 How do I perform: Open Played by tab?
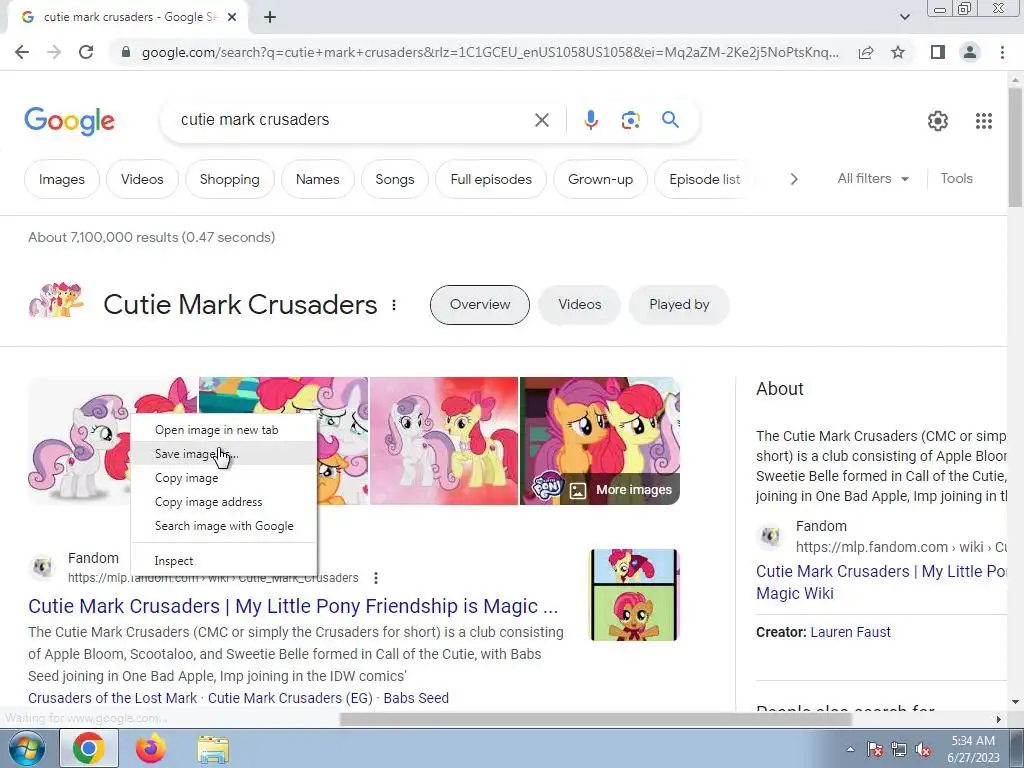pos(679,305)
